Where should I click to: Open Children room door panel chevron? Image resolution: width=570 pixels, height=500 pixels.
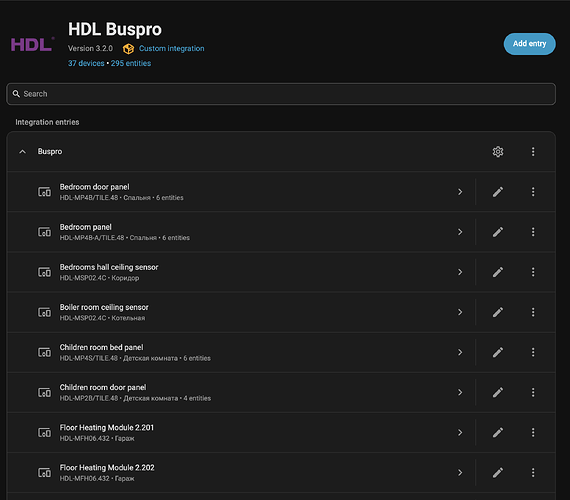460,392
